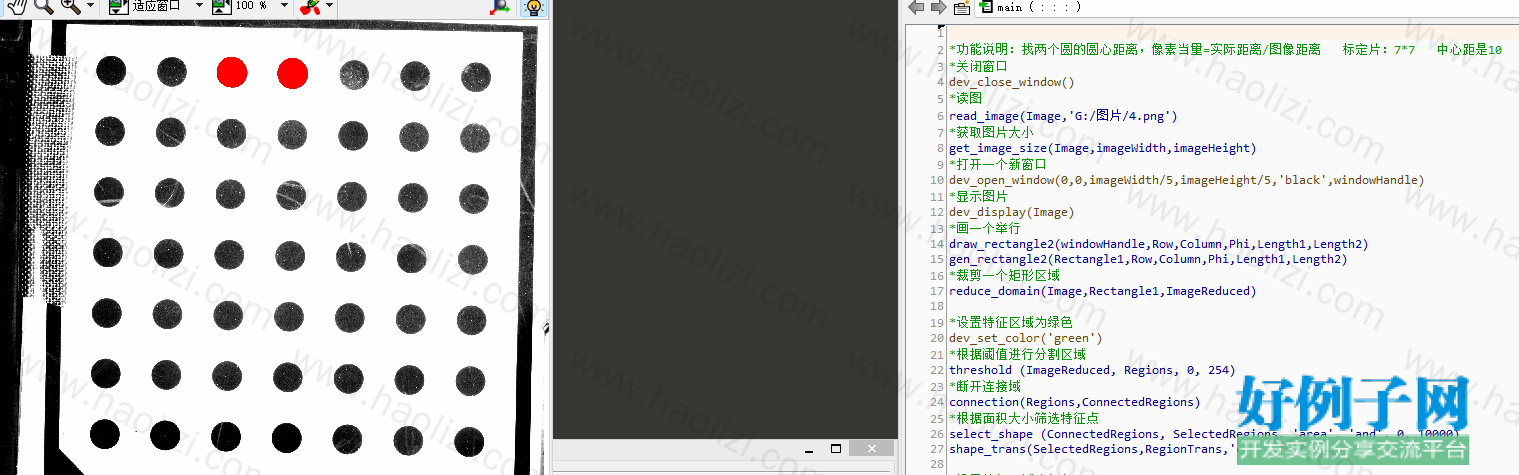Click the gen_rectangle2 code line
1519x475 pixels.
tap(1148, 259)
